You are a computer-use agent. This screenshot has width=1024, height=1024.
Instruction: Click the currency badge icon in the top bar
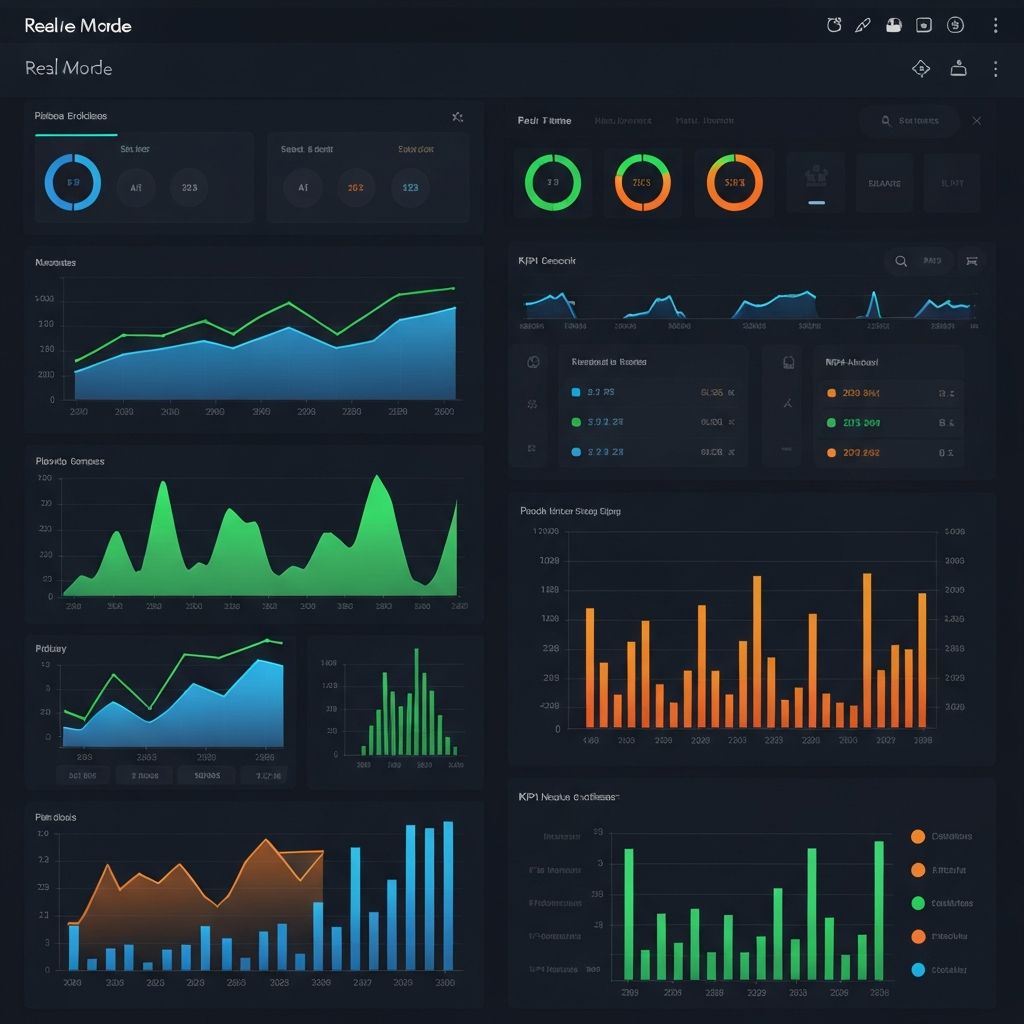[x=955, y=25]
